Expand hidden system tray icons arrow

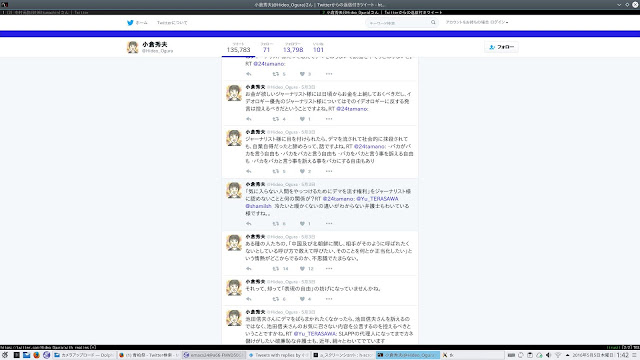tap(567, 355)
